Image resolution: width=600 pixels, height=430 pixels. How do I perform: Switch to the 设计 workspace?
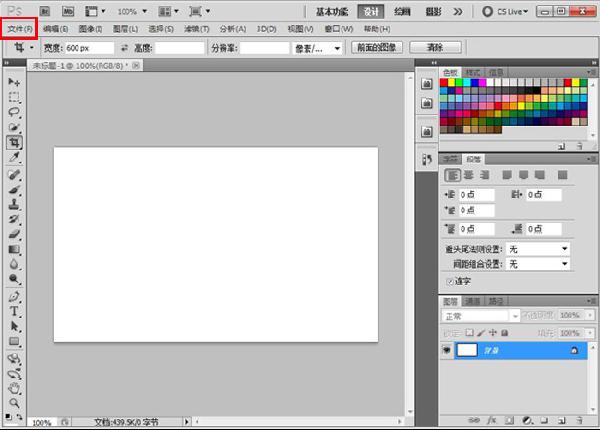[371, 12]
